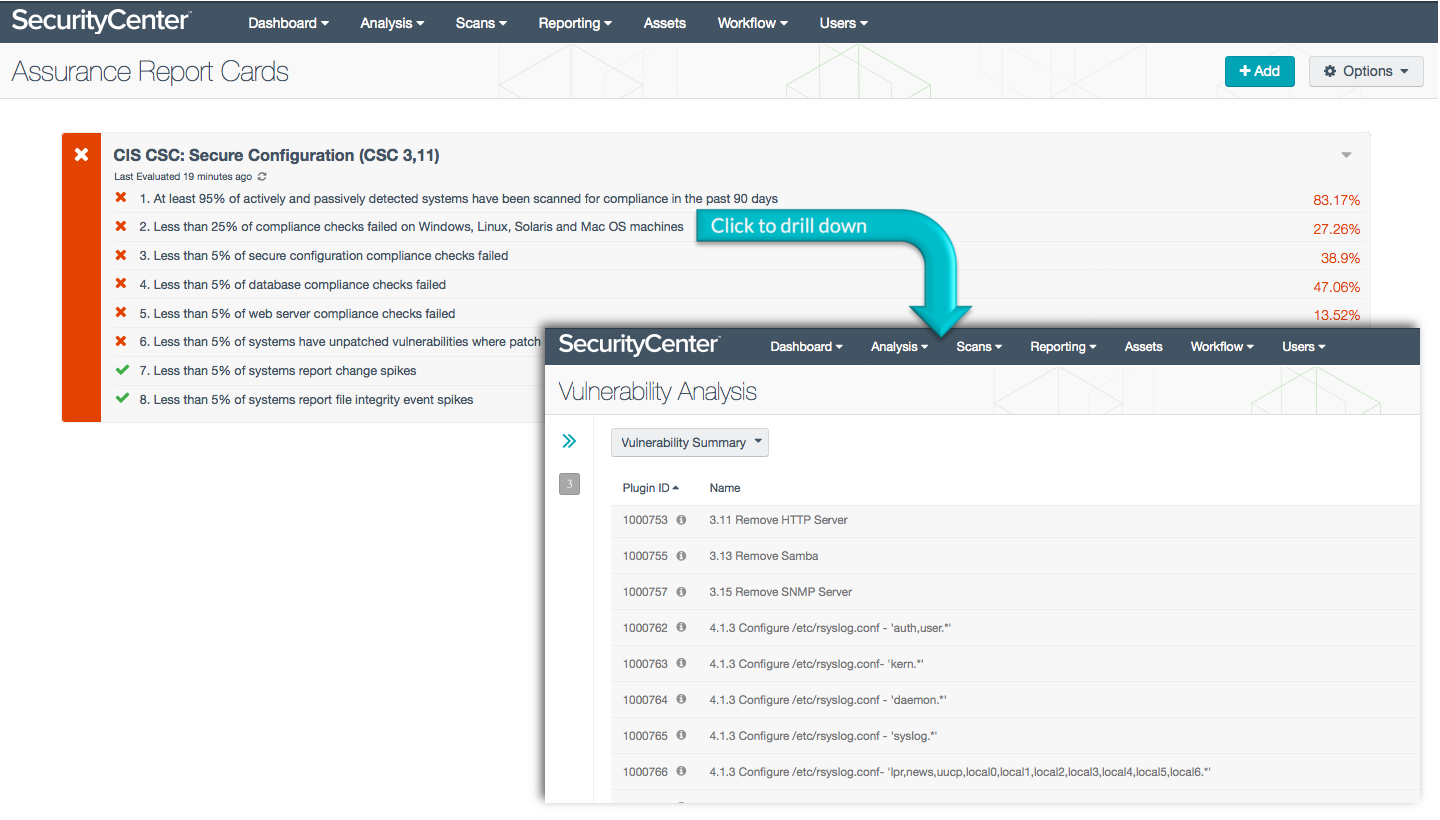Open the Vulnerability Summary dropdown
Image resolution: width=1440 pixels, height=820 pixels.
click(690, 442)
